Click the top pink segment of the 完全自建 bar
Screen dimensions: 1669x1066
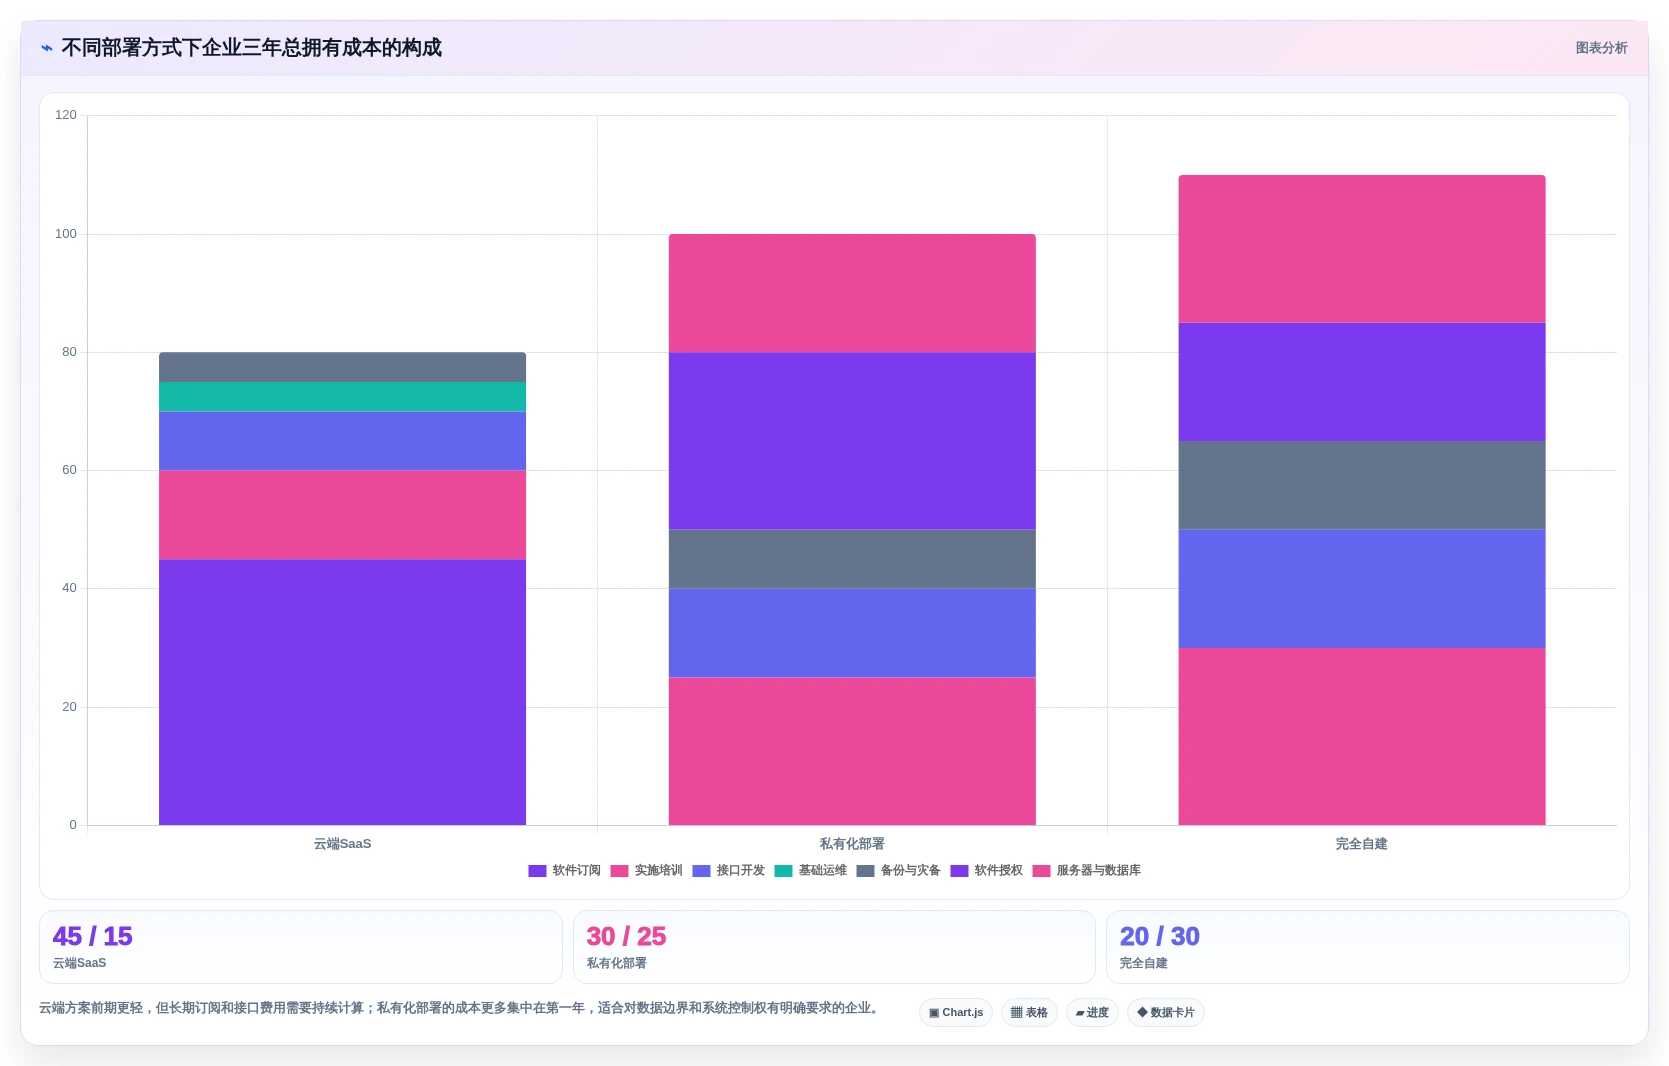(1362, 249)
